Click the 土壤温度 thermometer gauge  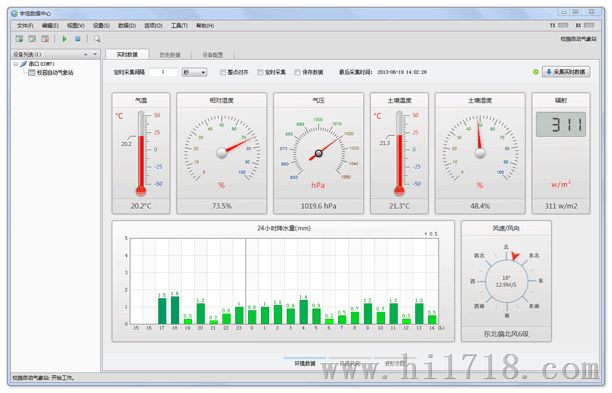pos(399,153)
